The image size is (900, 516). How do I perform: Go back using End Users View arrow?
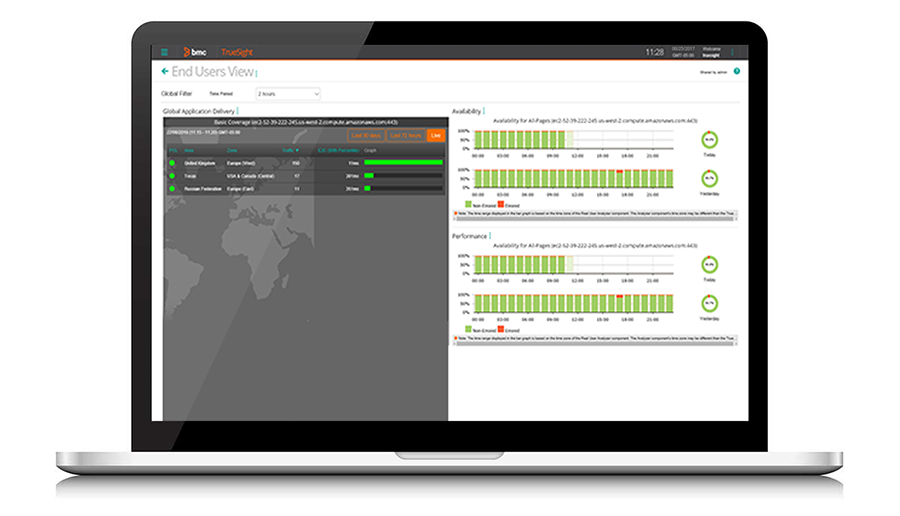(165, 72)
